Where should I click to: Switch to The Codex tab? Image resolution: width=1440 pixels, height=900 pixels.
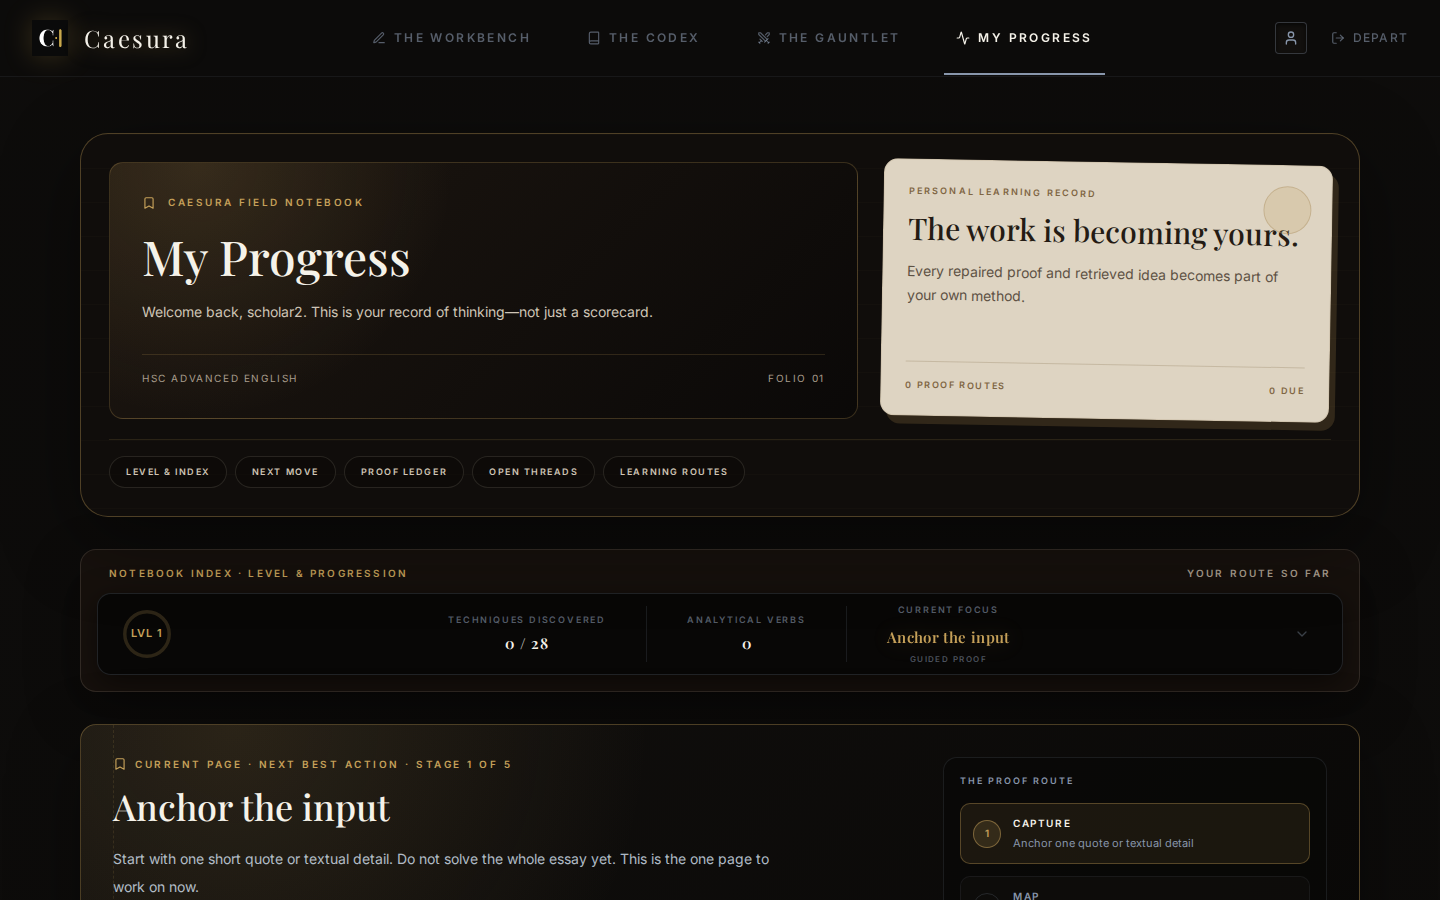(x=643, y=38)
